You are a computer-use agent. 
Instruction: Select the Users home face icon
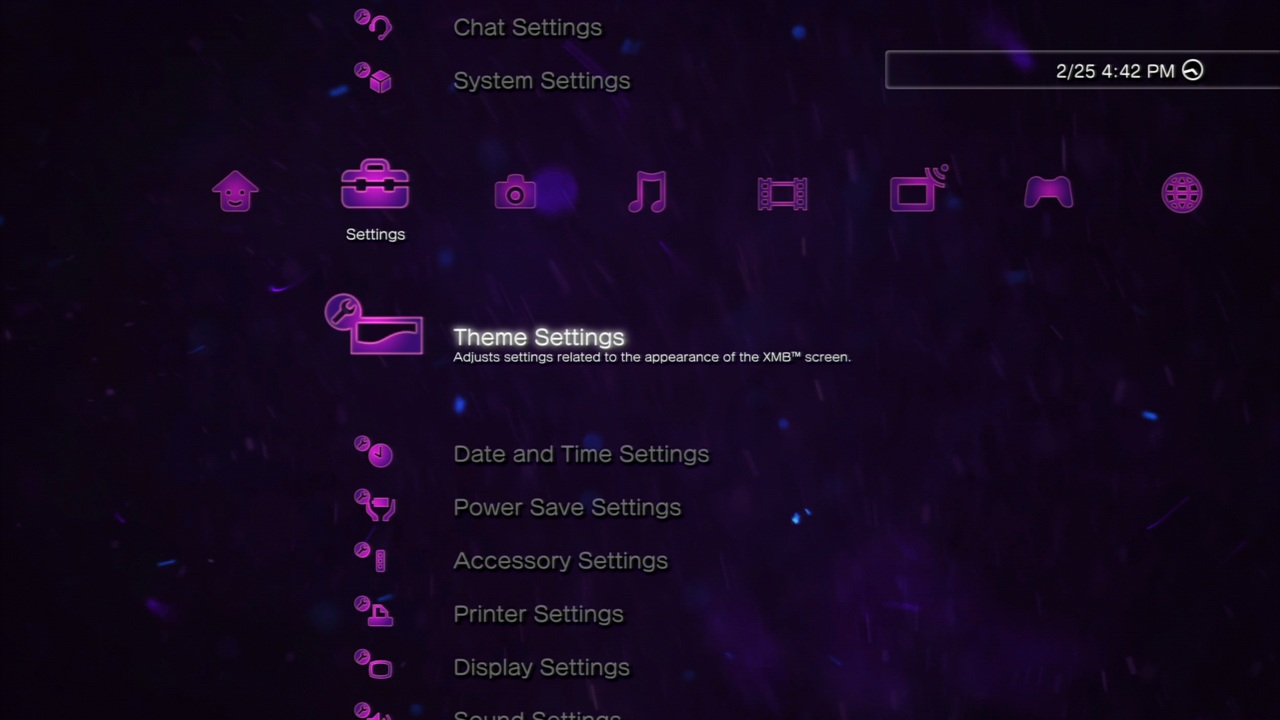236,191
